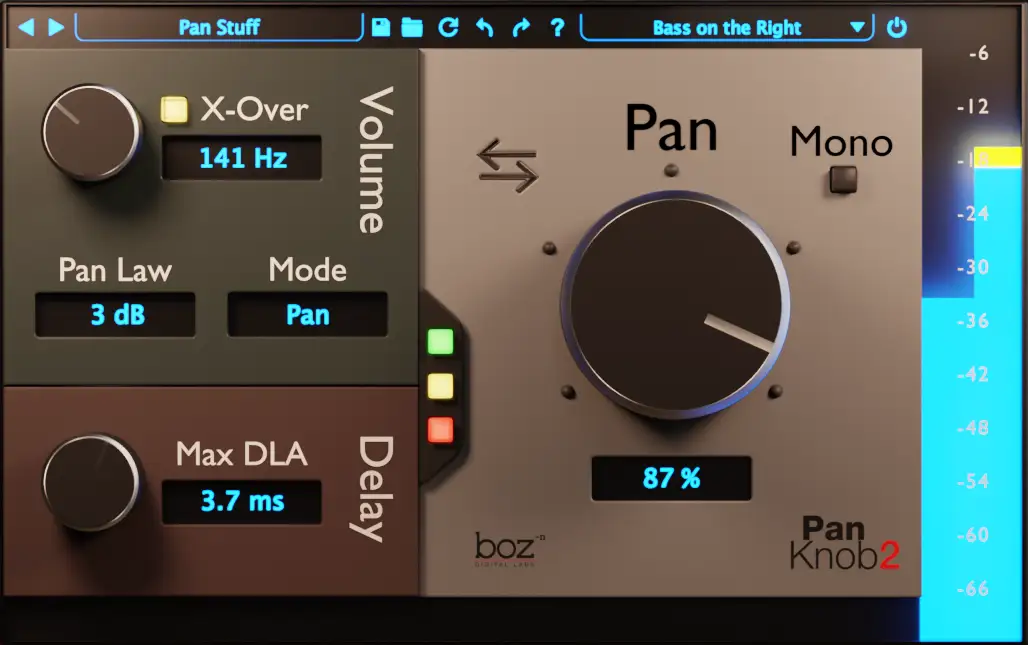
Task: Select the next preset arrow
Action: 57,27
